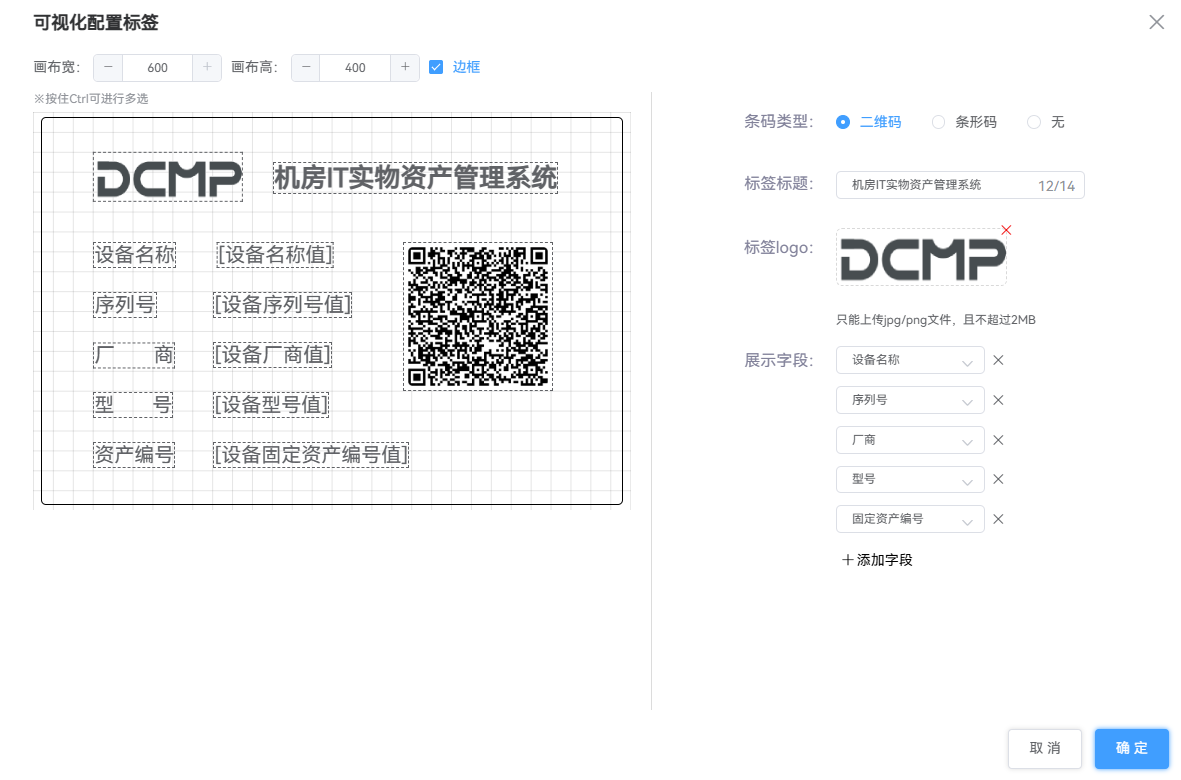This screenshot has width=1181, height=780.
Task: Select the DCMP logo on canvas
Action: [168, 178]
